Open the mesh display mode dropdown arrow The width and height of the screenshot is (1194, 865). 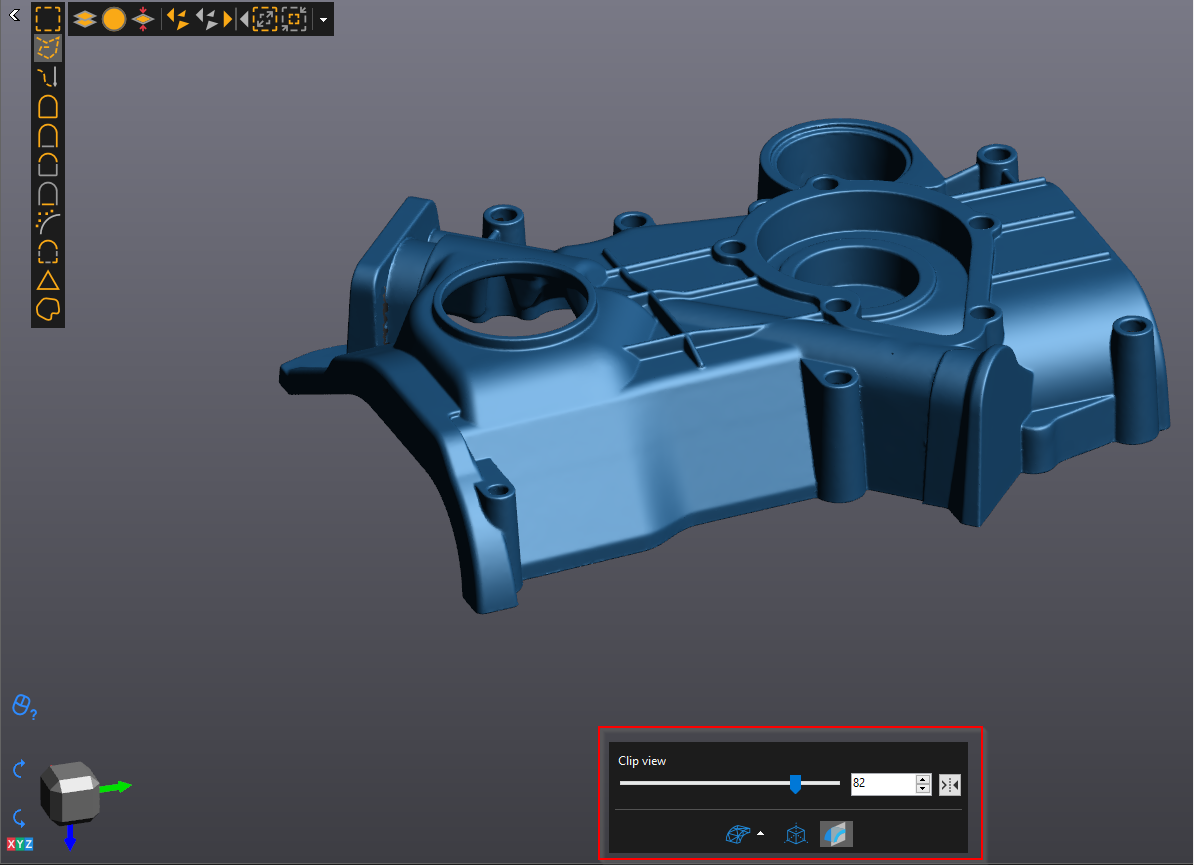pyautogui.click(x=760, y=833)
